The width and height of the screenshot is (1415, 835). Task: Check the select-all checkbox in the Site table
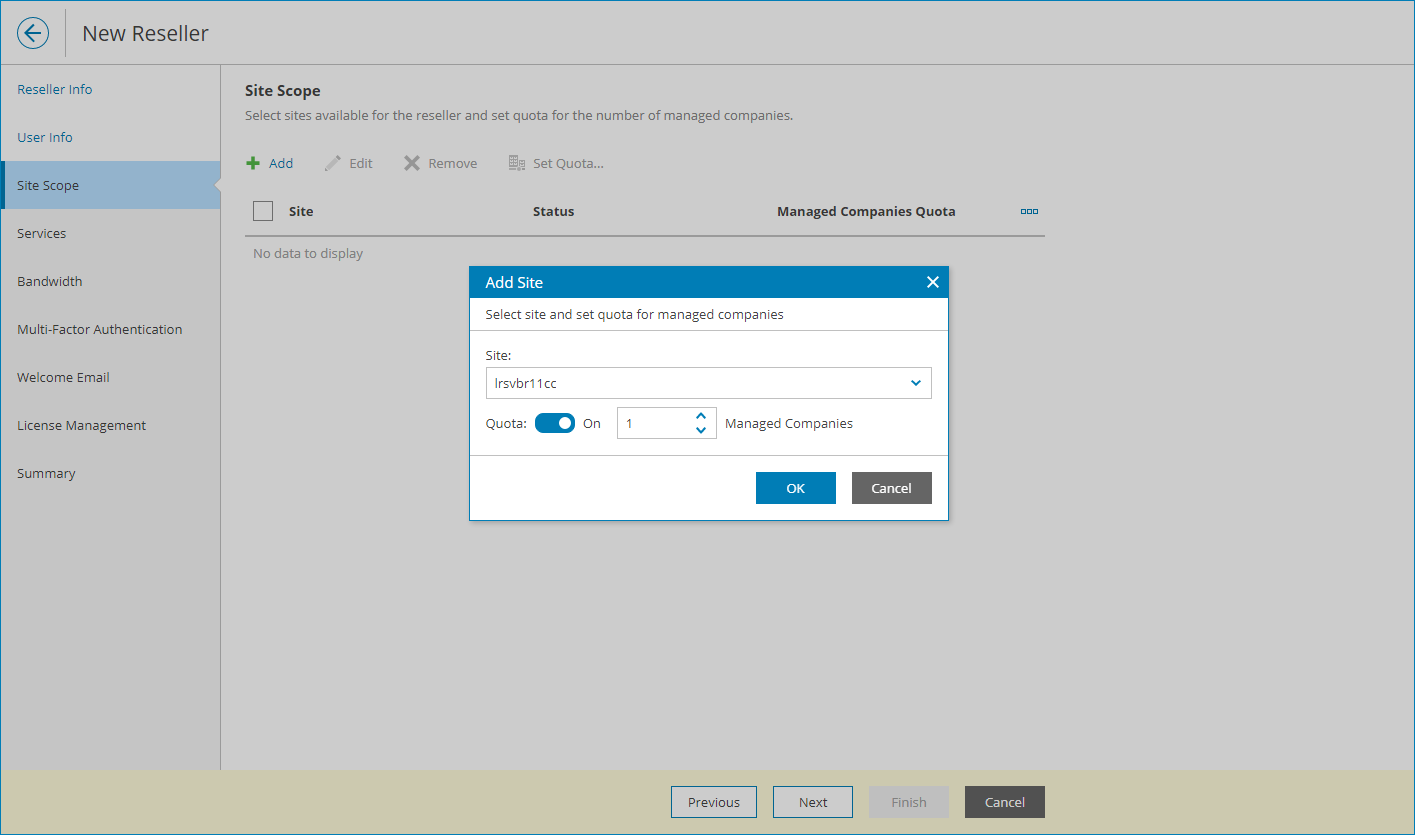(263, 211)
